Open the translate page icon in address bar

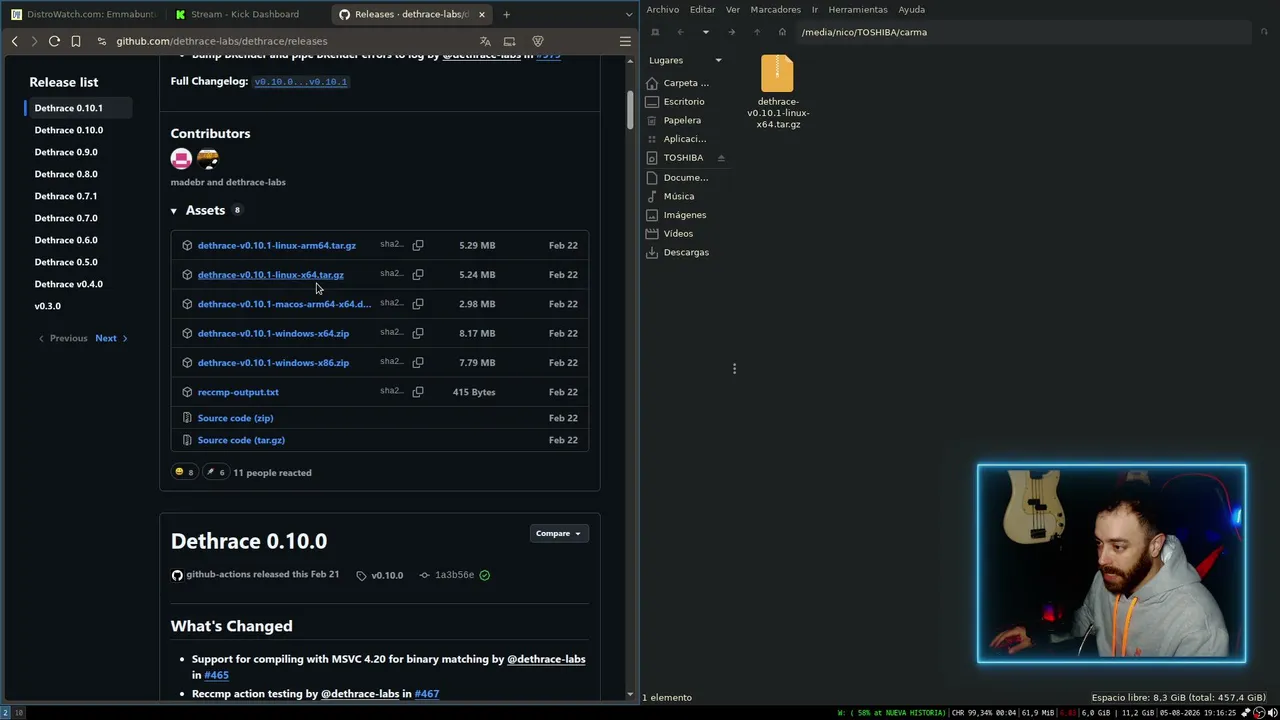click(485, 41)
